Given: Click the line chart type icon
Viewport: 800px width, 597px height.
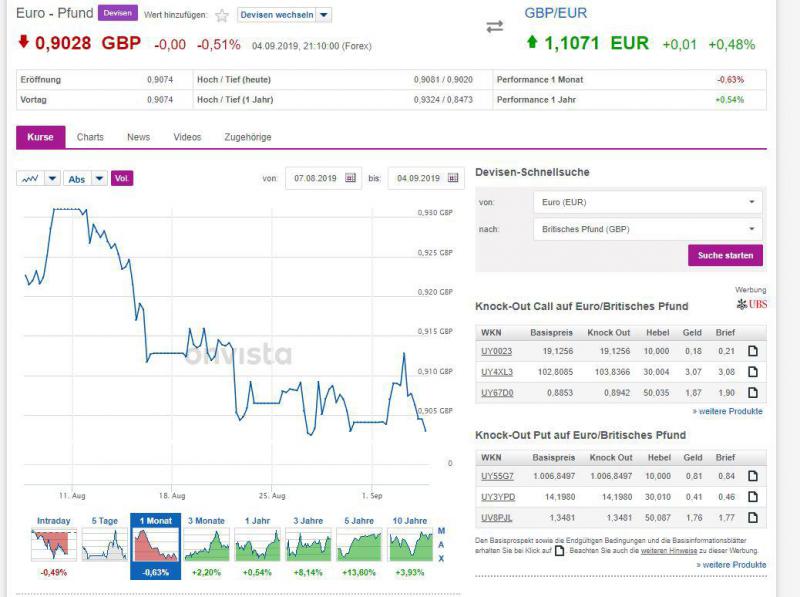Looking at the screenshot, I should tap(30, 178).
